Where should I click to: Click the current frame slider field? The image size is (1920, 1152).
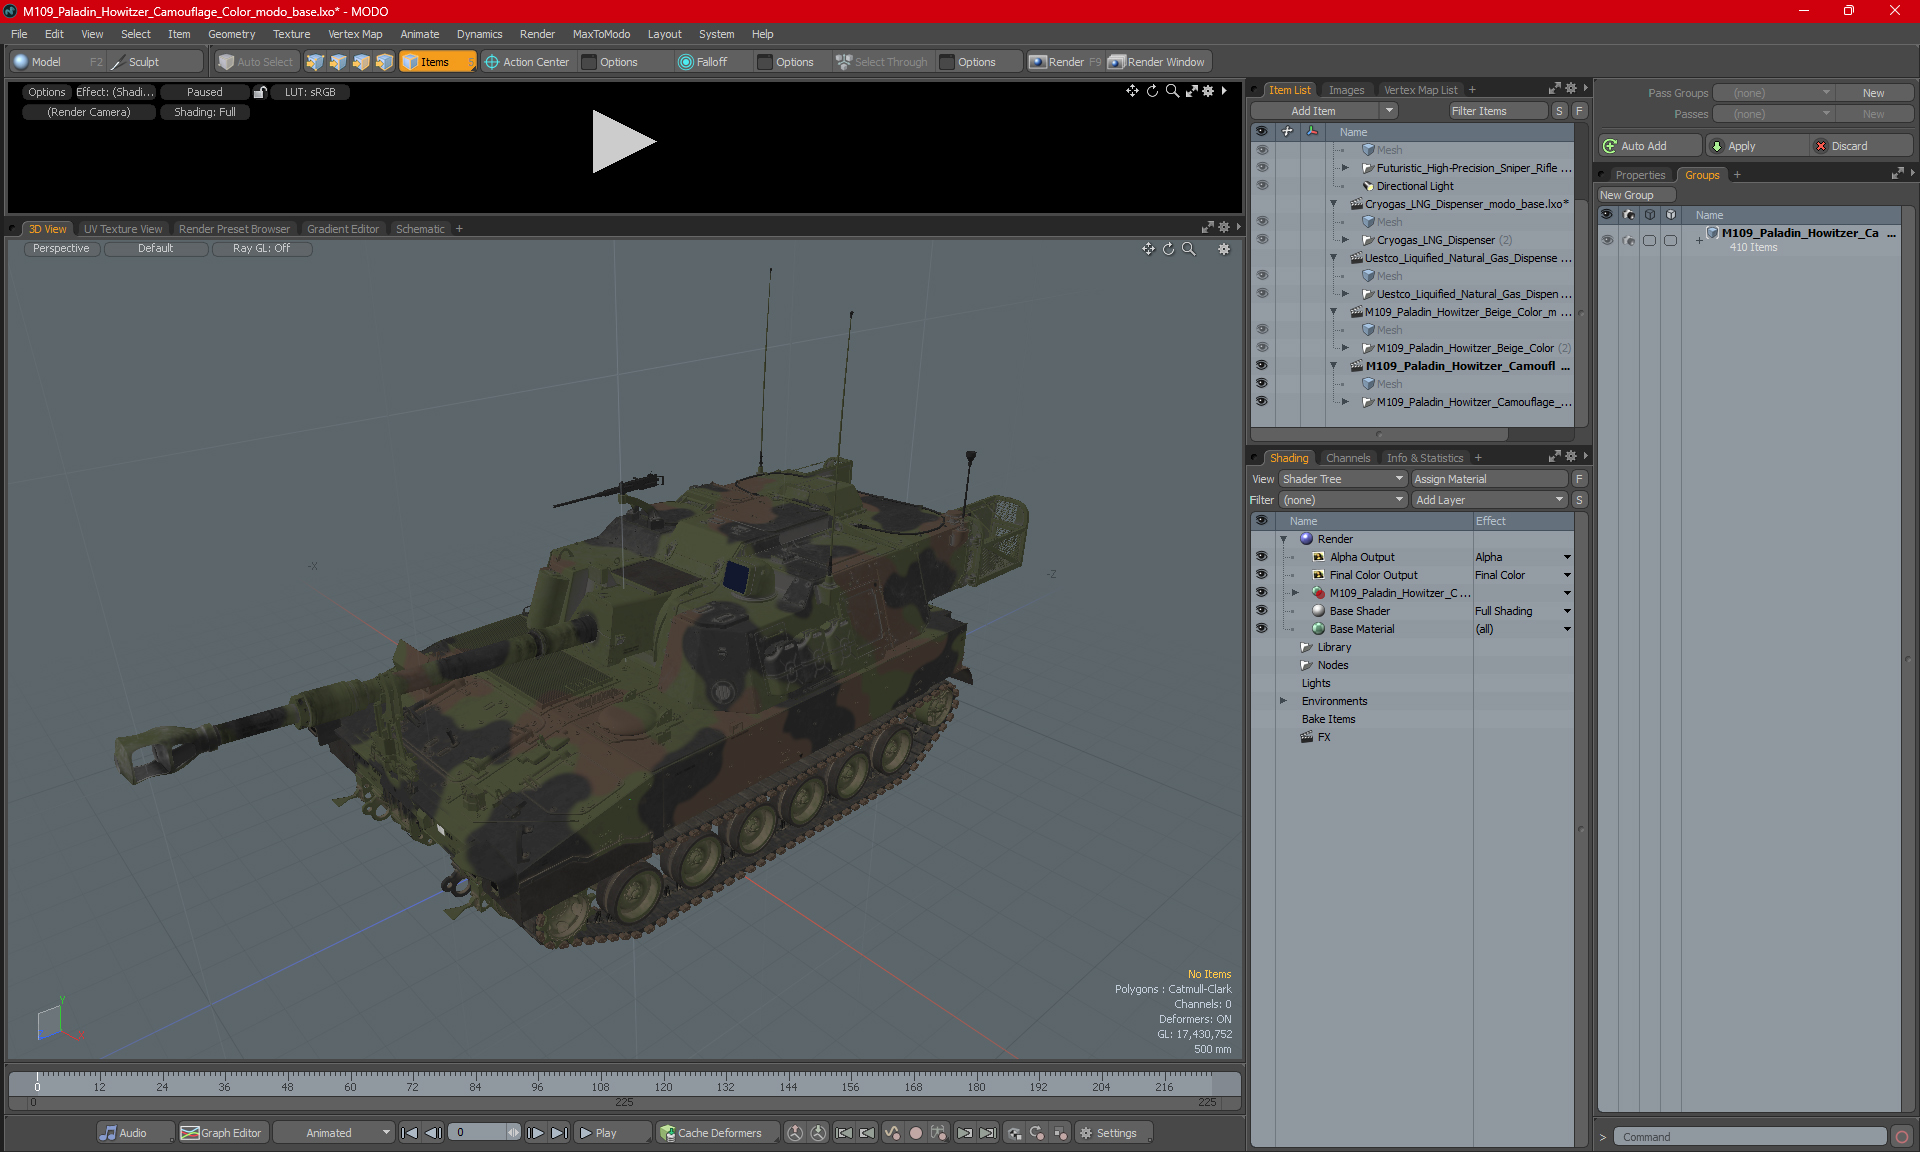click(x=484, y=1133)
